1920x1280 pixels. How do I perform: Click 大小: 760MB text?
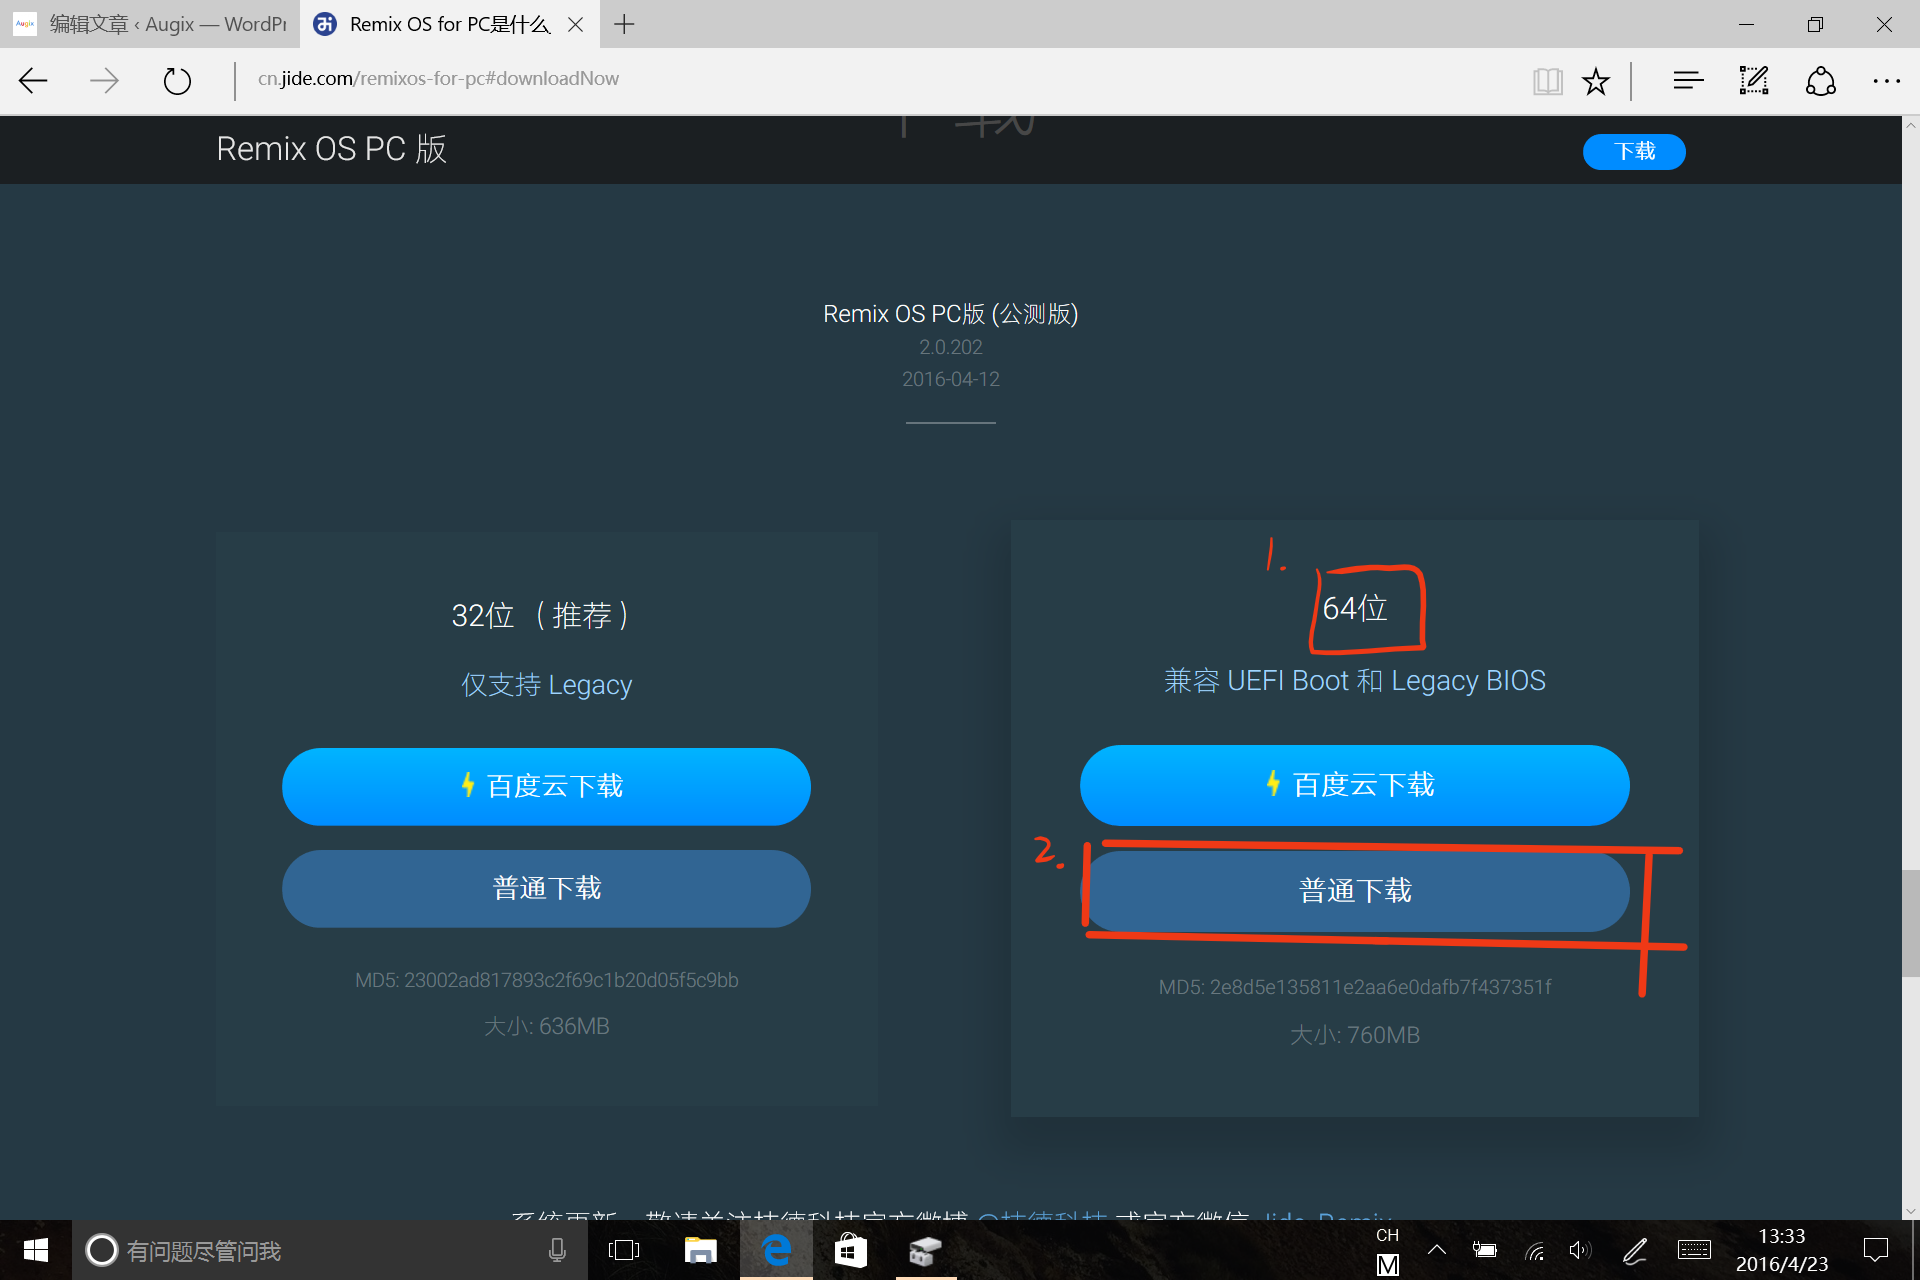pyautogui.click(x=1355, y=1035)
